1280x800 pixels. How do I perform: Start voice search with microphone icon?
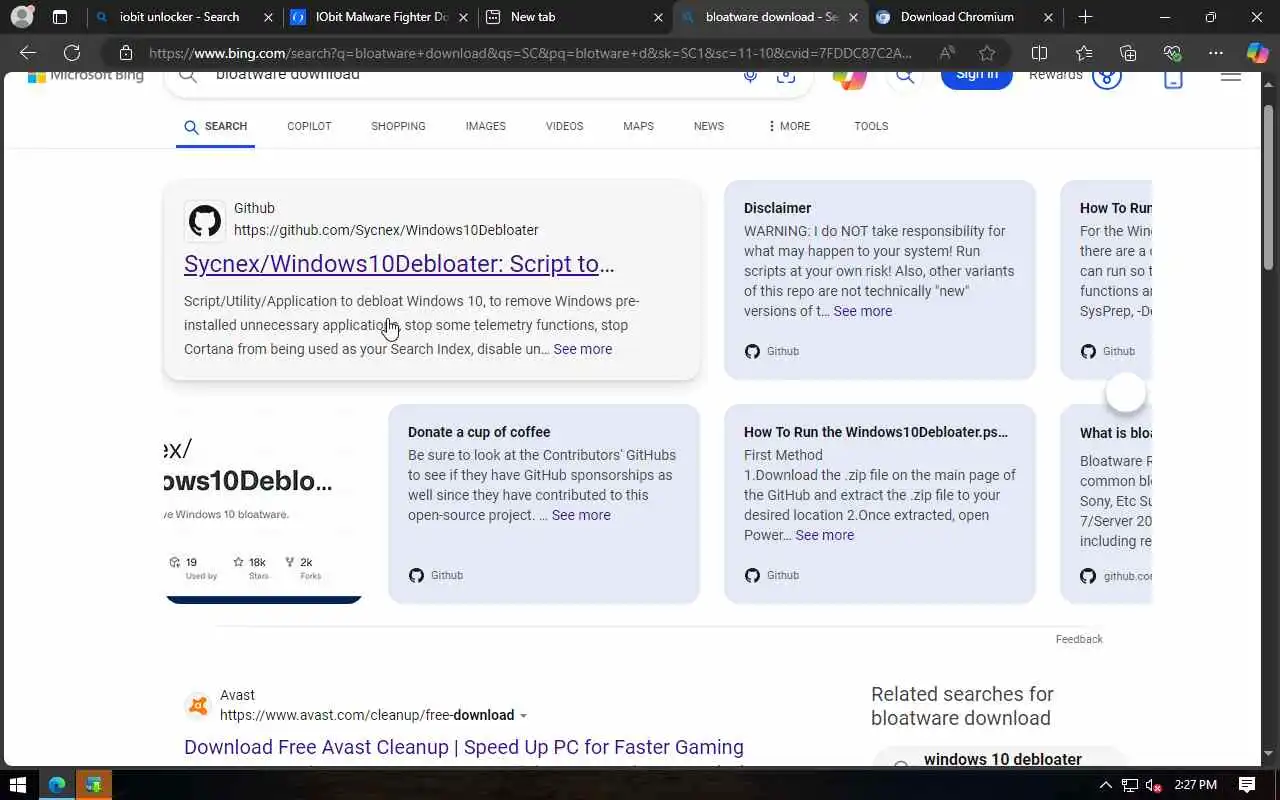tap(750, 76)
